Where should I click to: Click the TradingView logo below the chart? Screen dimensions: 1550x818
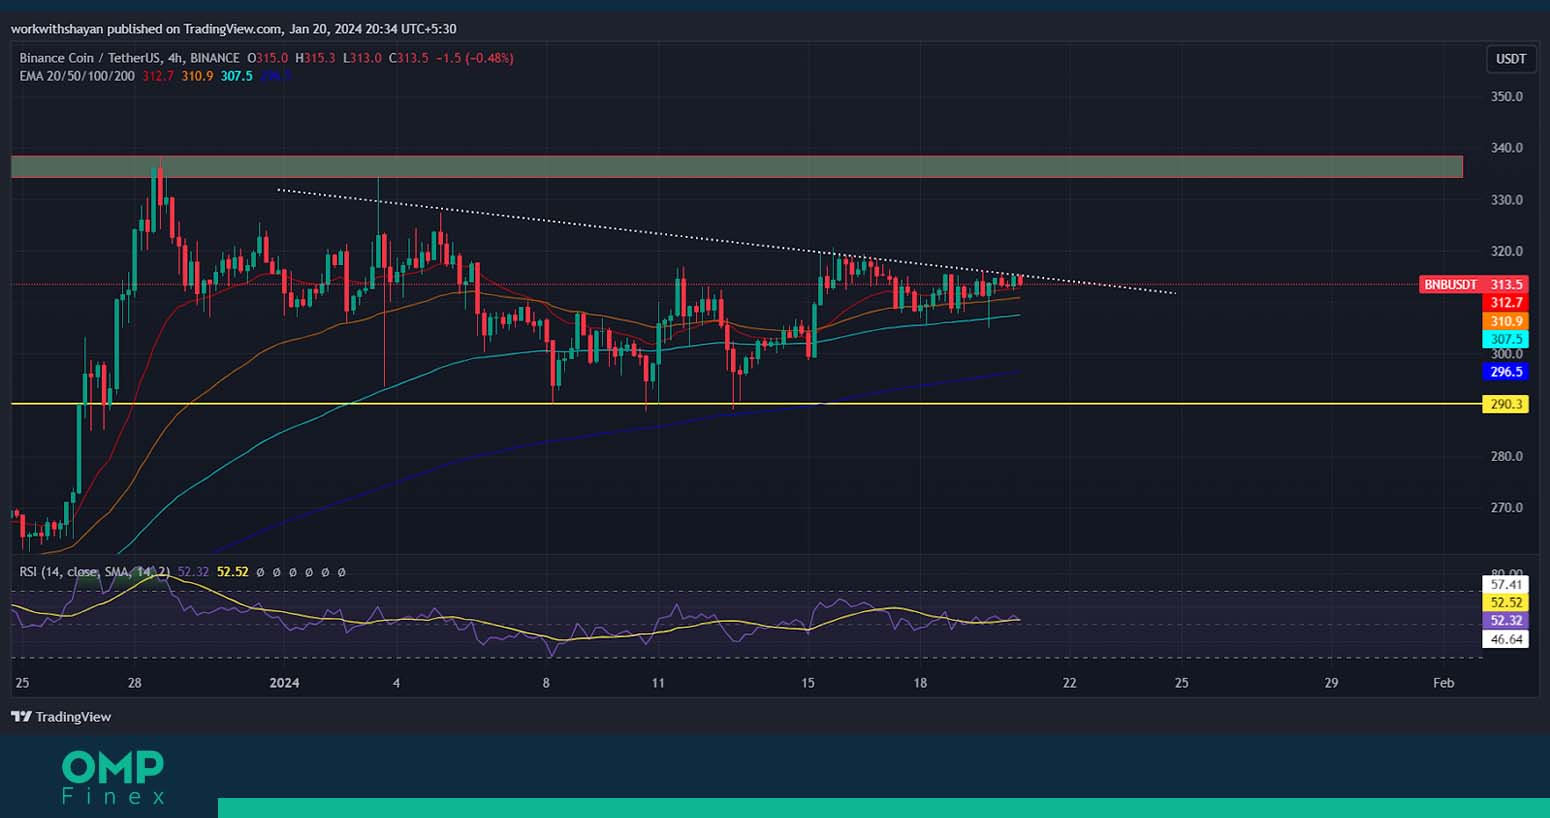tap(61, 717)
